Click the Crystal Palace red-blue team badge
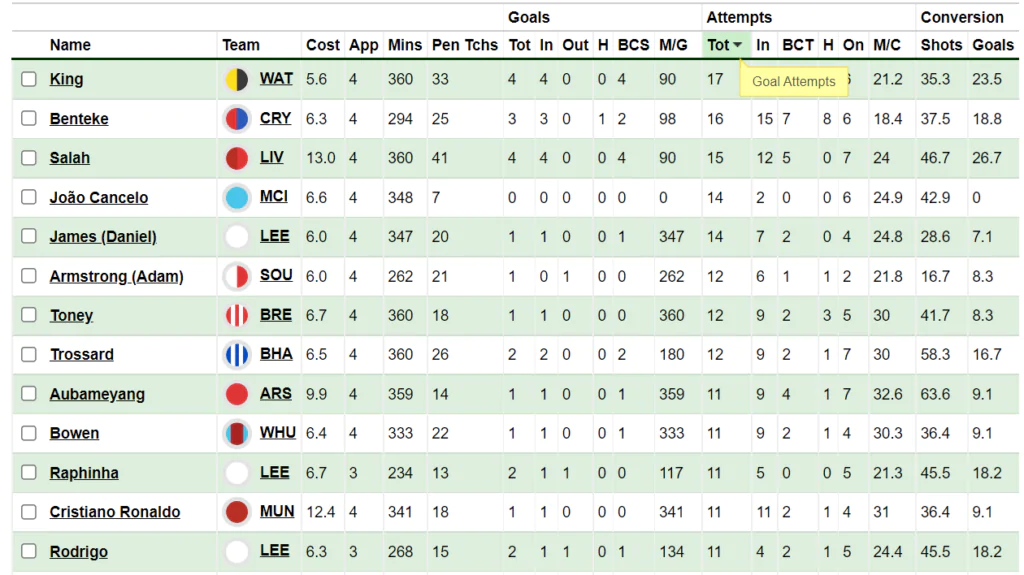The image size is (1024, 575). coord(236,119)
